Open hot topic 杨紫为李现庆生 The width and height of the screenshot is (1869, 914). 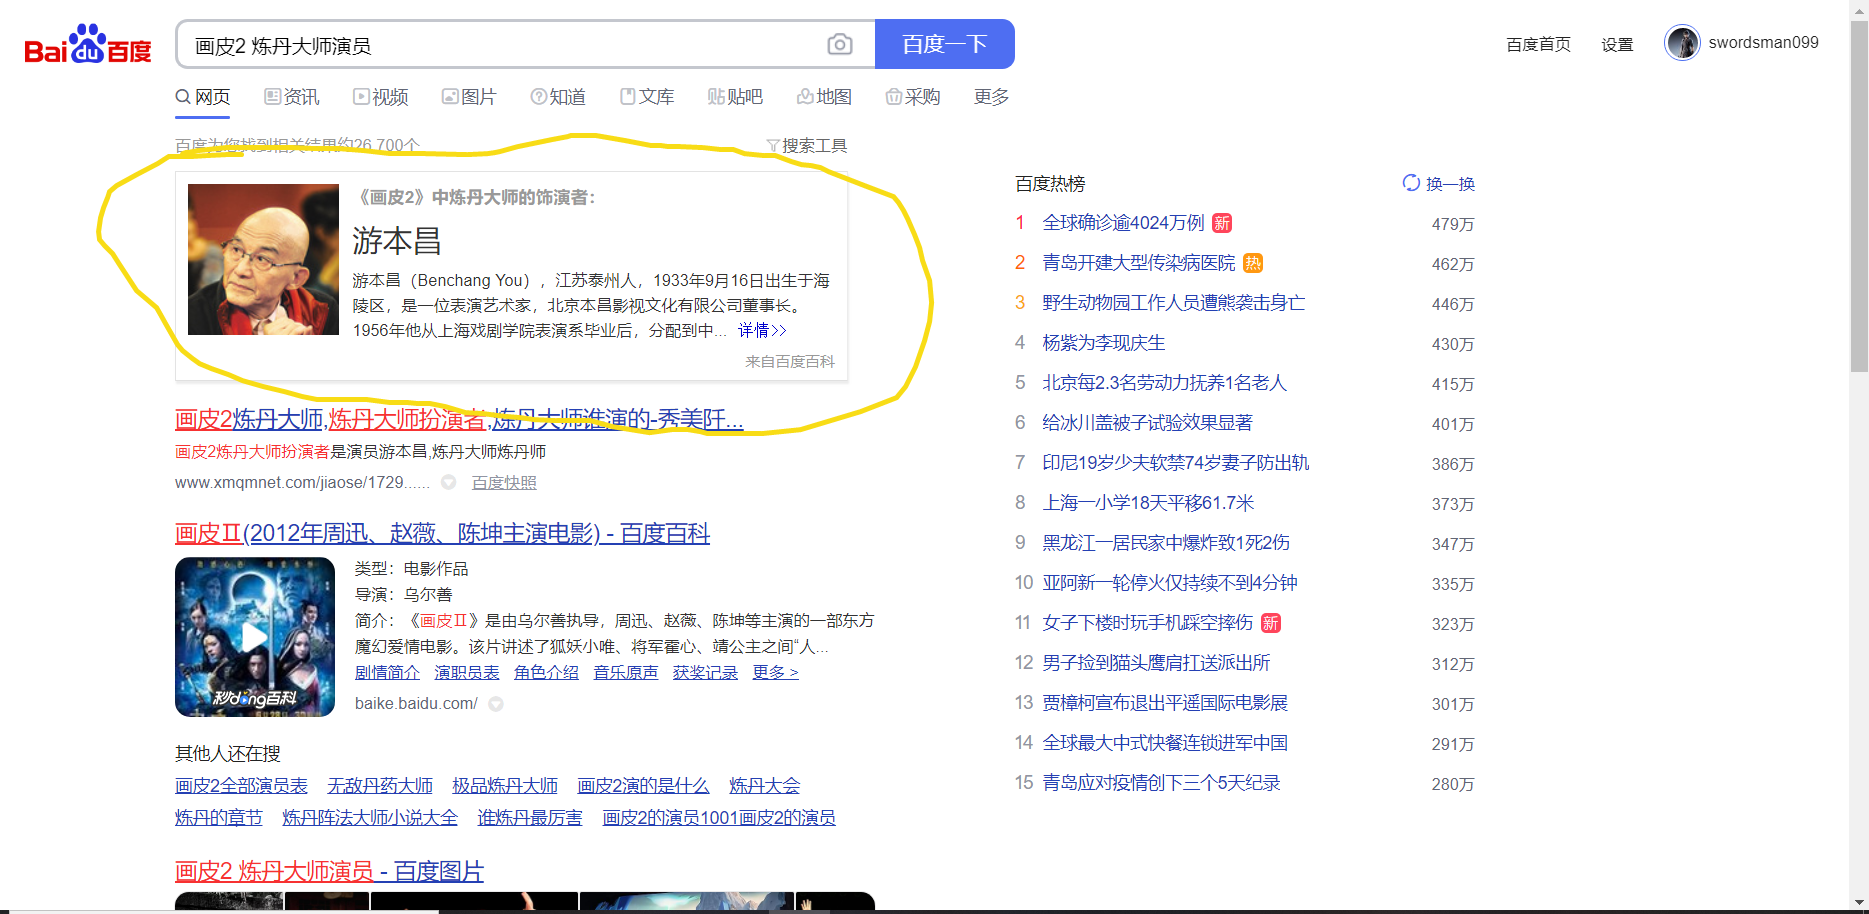(x=1104, y=343)
